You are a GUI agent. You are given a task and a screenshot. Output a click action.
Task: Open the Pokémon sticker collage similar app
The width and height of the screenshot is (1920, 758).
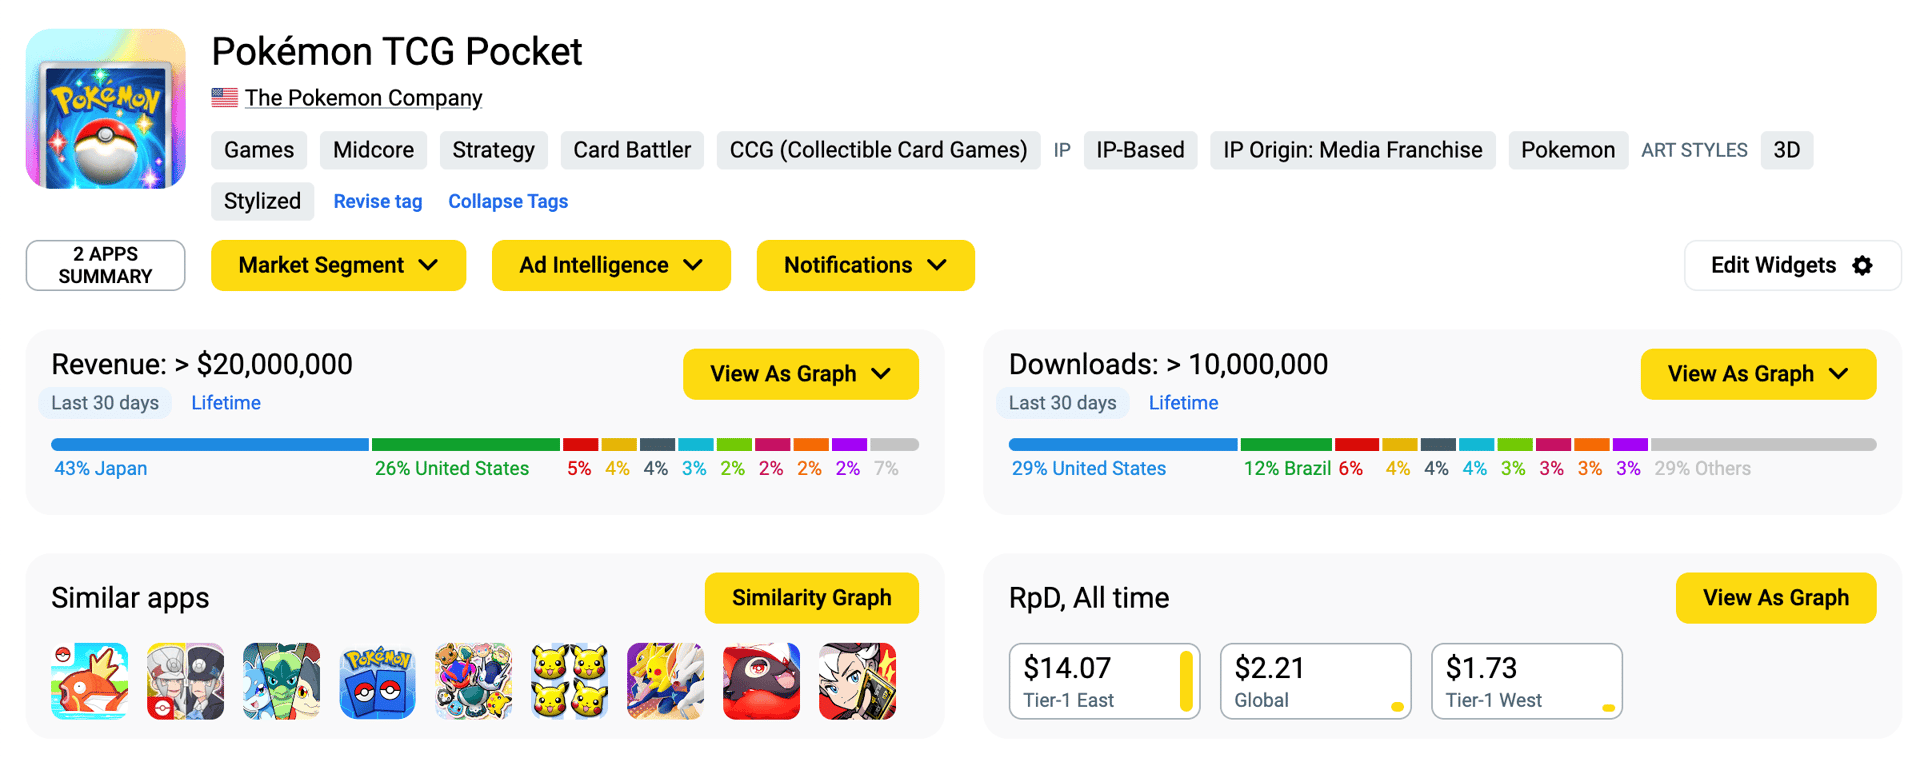(x=474, y=681)
